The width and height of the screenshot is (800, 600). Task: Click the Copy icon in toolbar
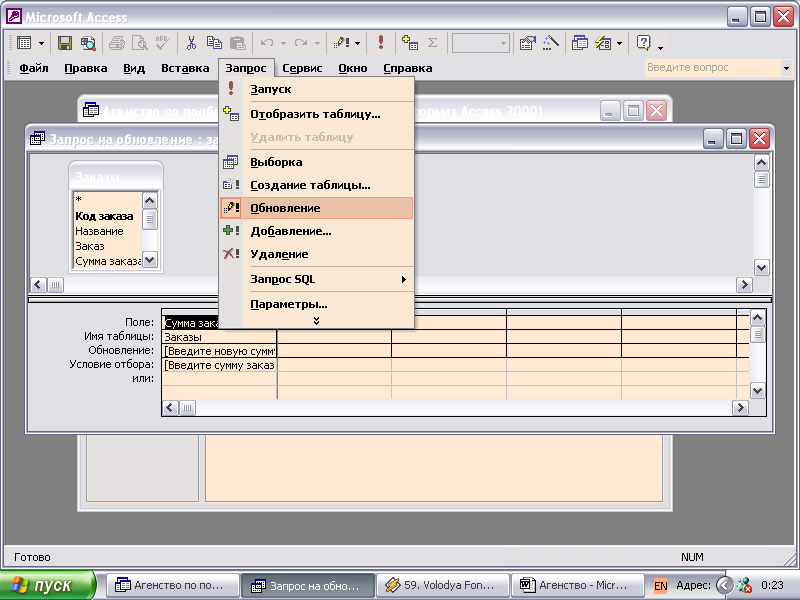click(x=214, y=43)
